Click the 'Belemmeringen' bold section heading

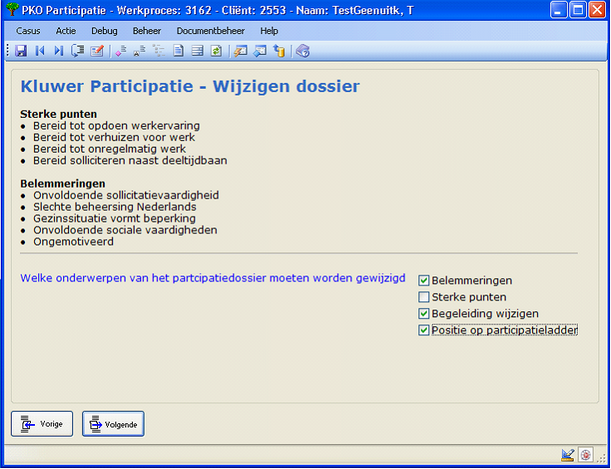[63, 183]
